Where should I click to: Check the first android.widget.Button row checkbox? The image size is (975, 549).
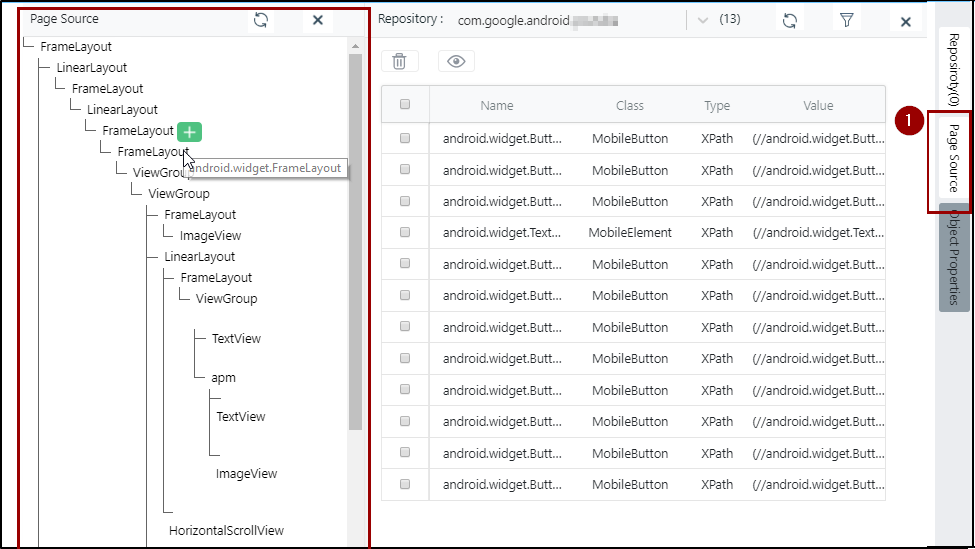click(x=405, y=139)
